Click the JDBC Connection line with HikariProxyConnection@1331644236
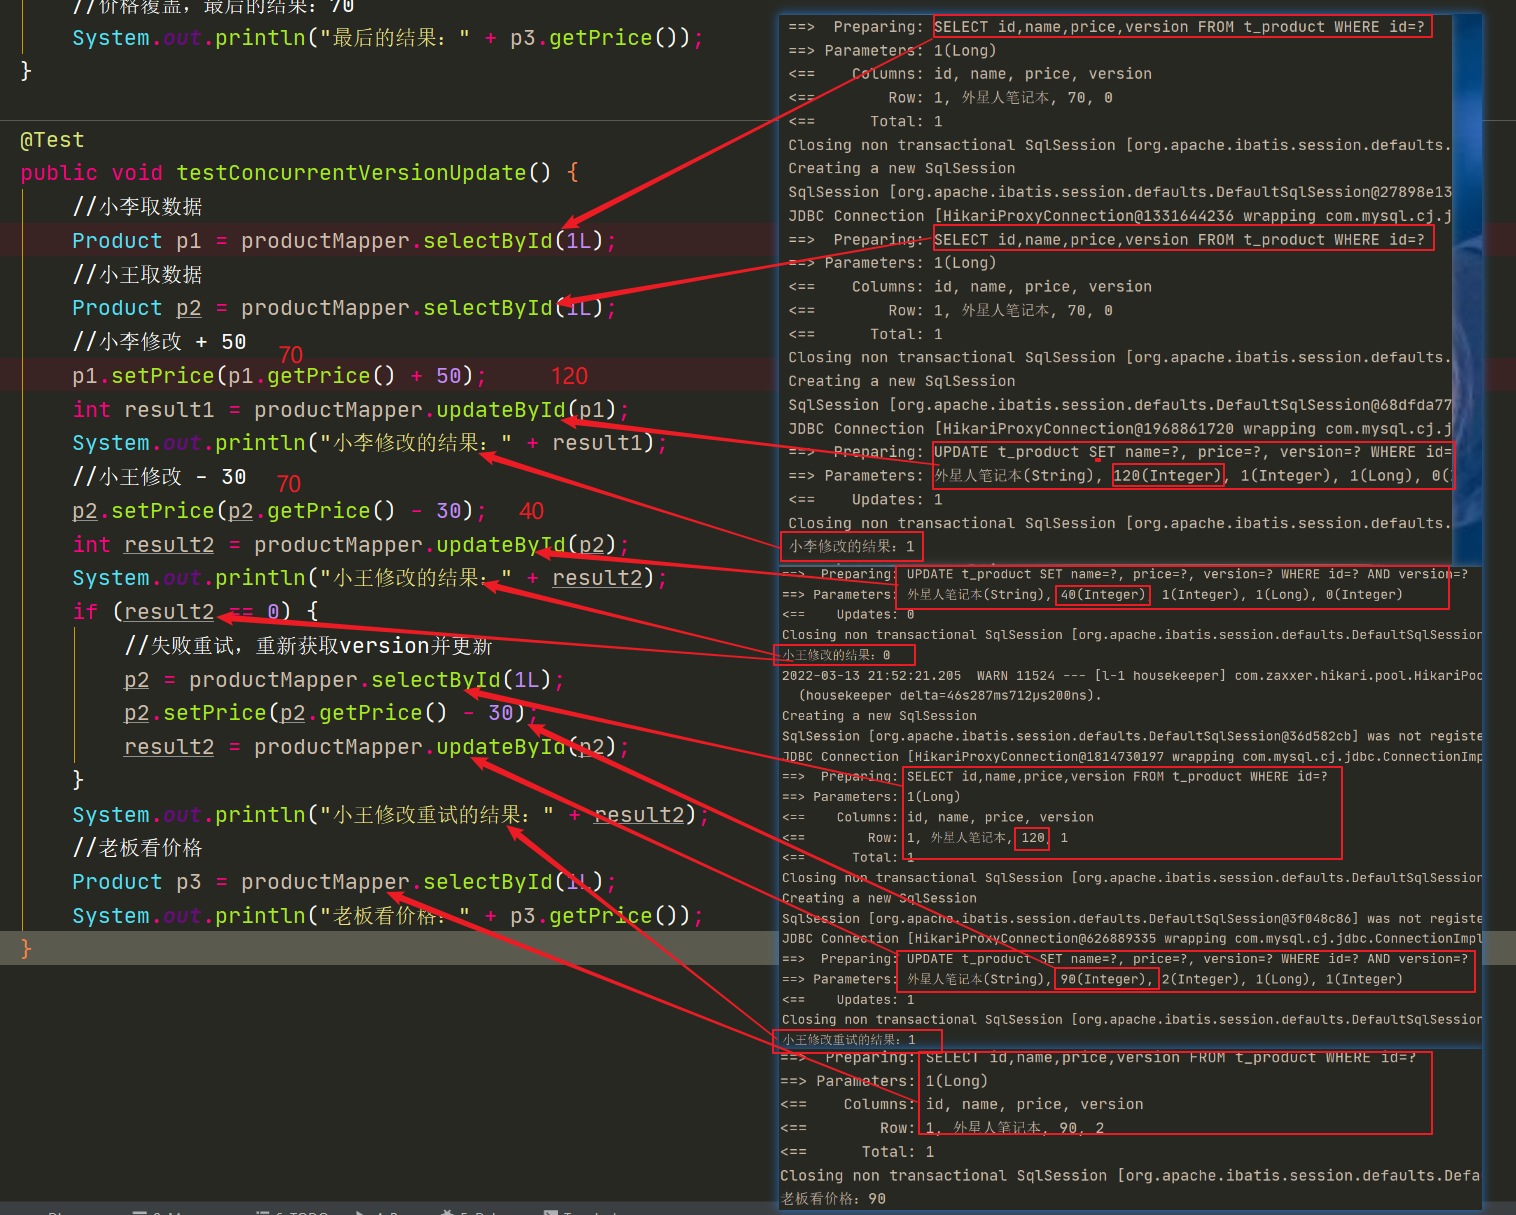 [x=1120, y=216]
